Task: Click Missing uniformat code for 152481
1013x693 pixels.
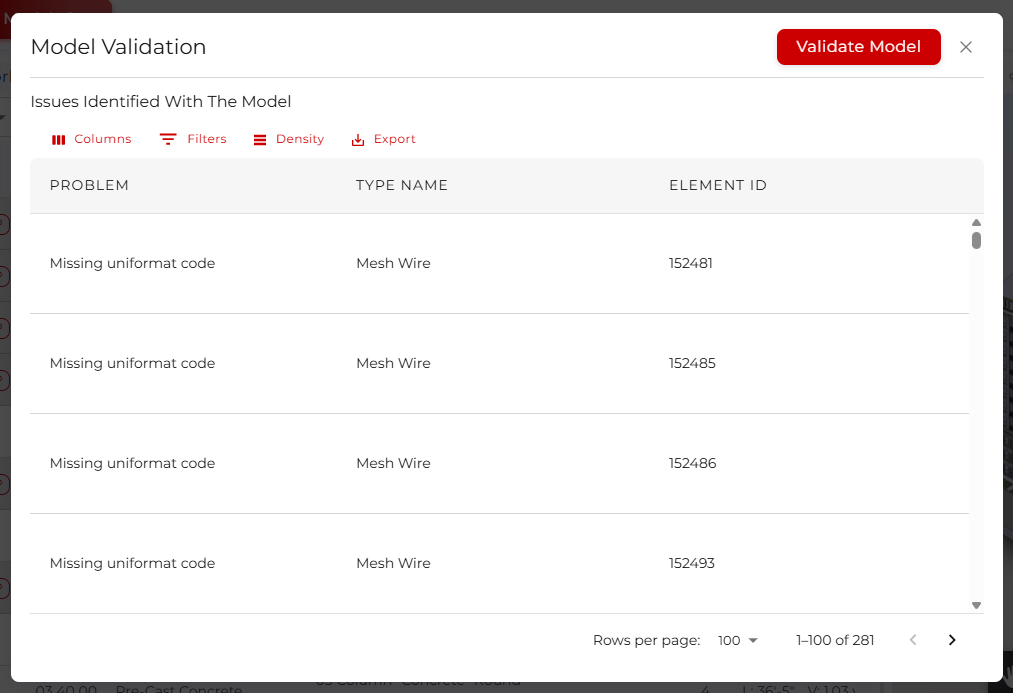Action: tap(132, 263)
